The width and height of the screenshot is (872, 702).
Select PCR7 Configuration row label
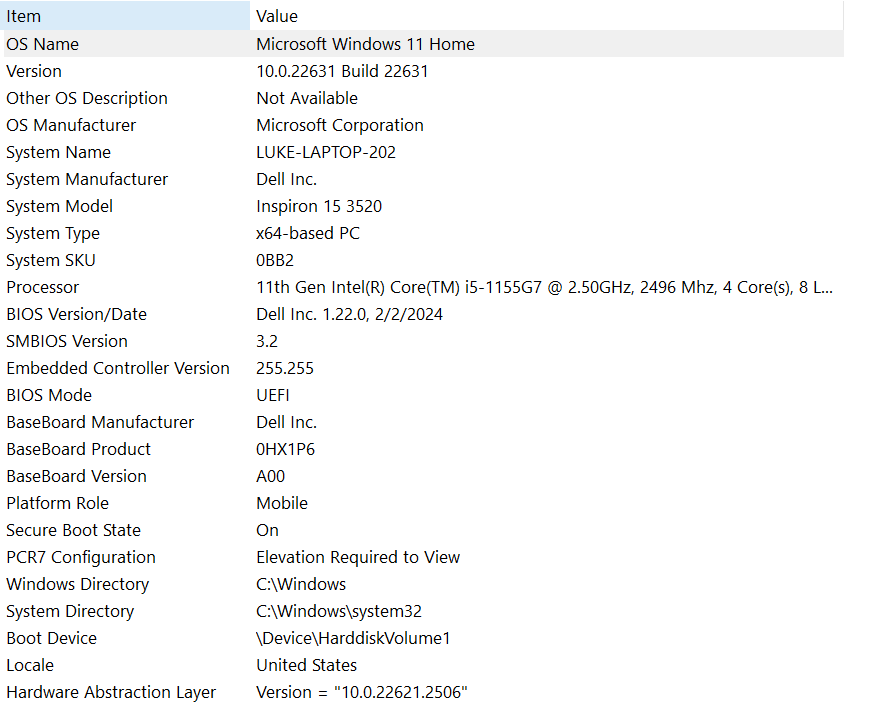tap(81, 557)
